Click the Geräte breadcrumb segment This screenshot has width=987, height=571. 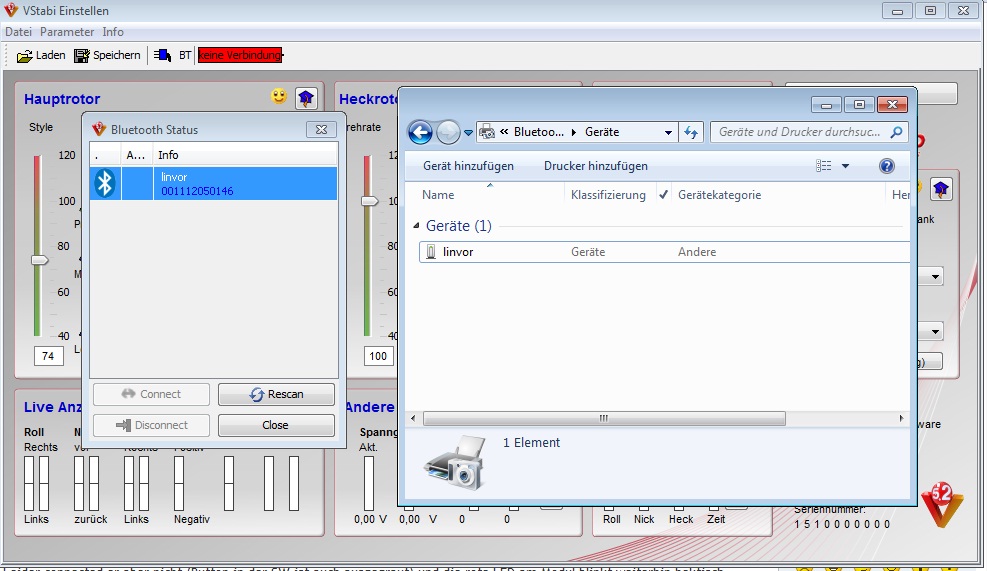(x=602, y=132)
